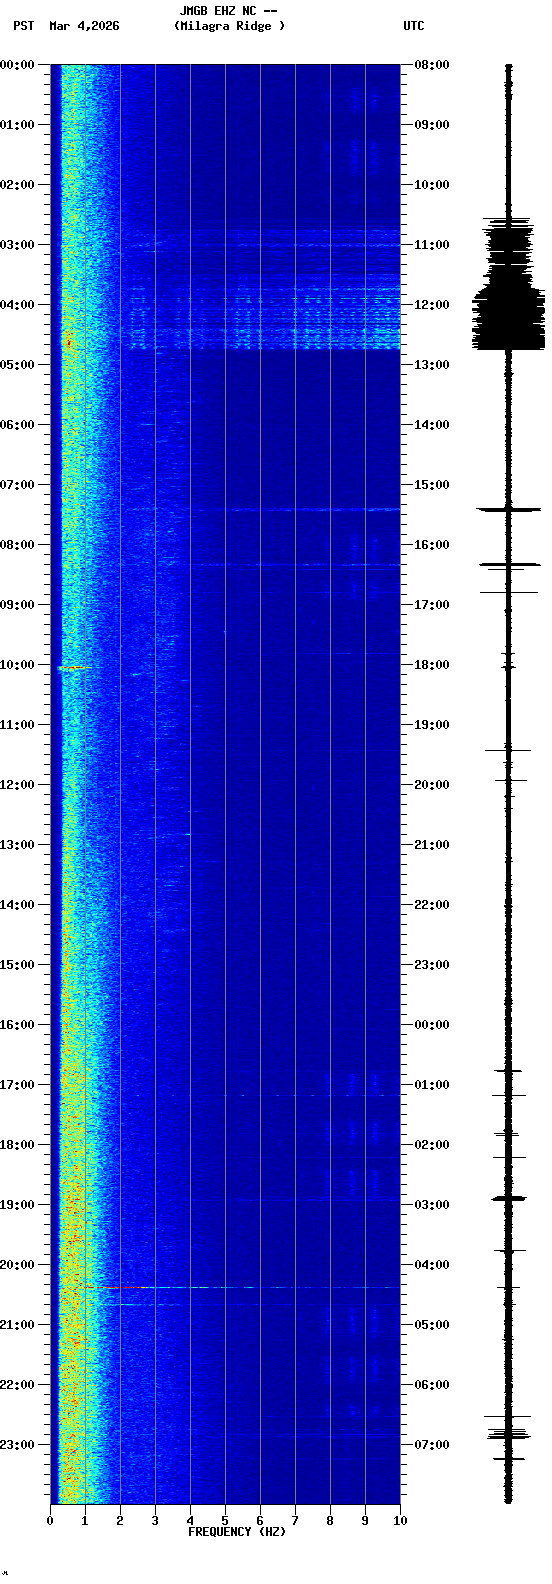Select the 16:00 label on PST axis
Image resolution: width=552 pixels, height=1584 pixels.
click(x=17, y=1025)
